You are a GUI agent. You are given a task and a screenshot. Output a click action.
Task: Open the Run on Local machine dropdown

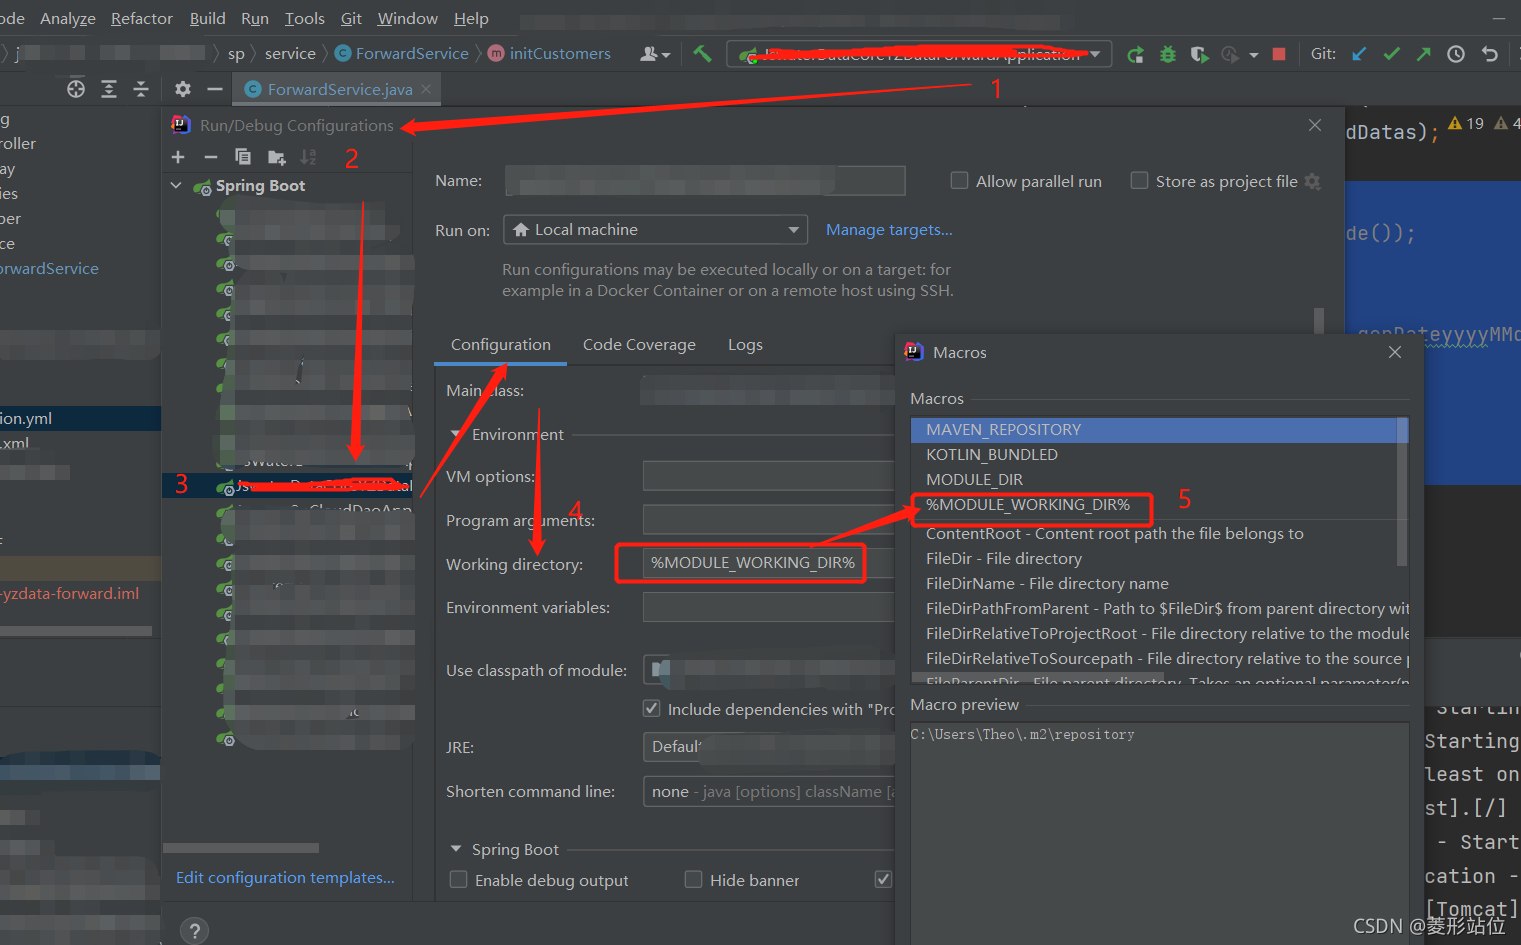click(x=655, y=230)
